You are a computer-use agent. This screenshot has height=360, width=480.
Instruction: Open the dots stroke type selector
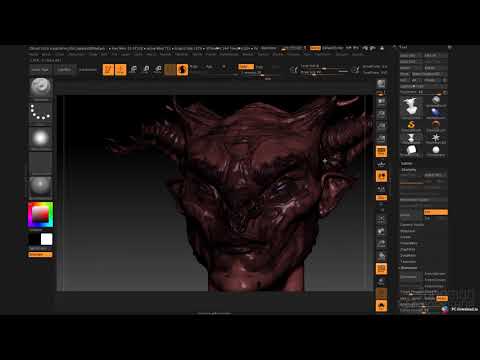tap(40, 112)
